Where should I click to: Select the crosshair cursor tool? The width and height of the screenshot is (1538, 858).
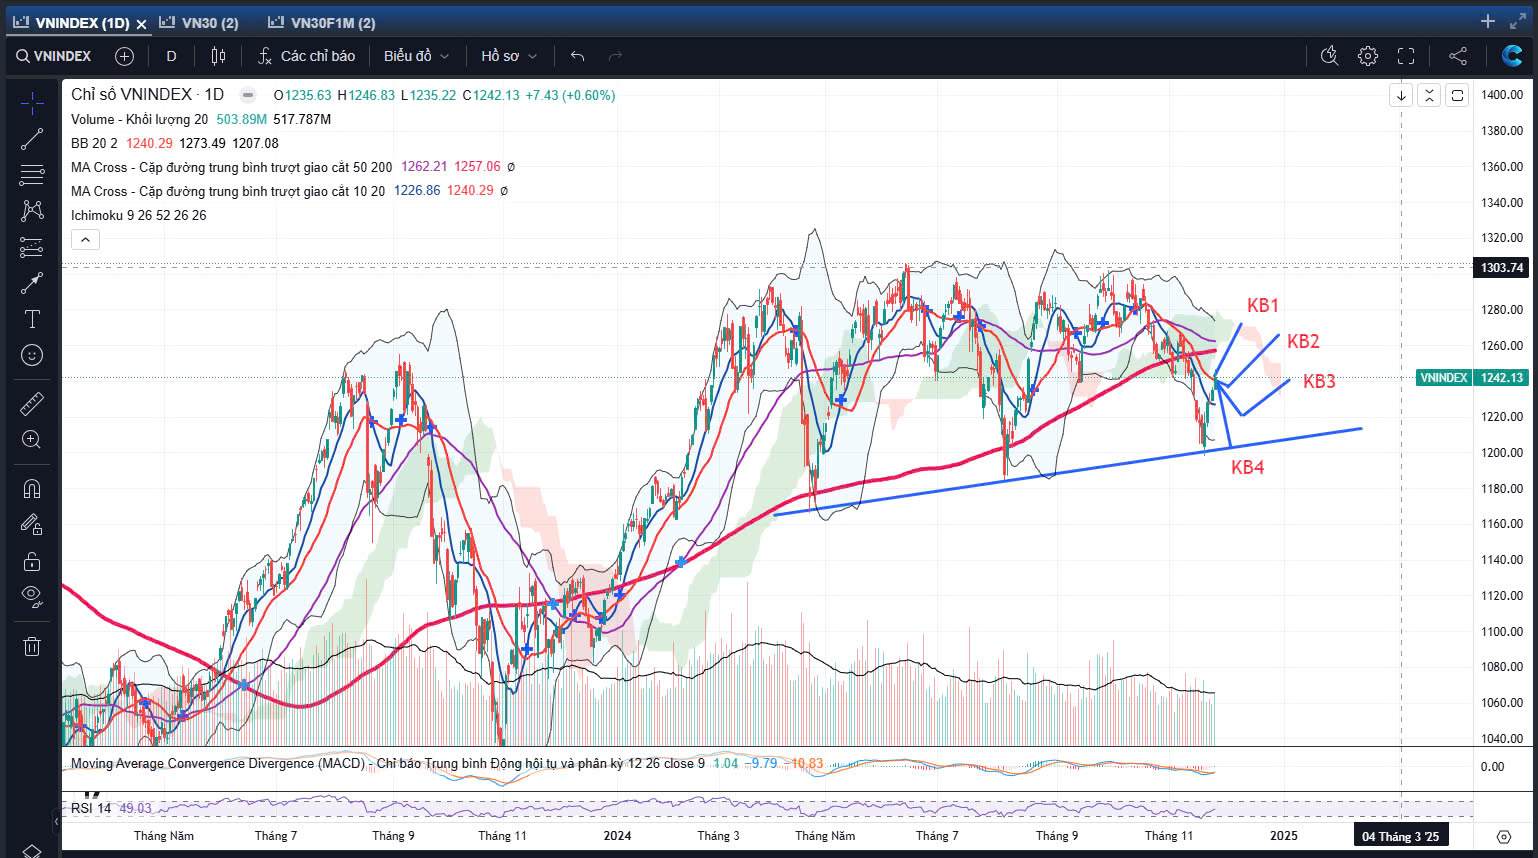pyautogui.click(x=32, y=103)
